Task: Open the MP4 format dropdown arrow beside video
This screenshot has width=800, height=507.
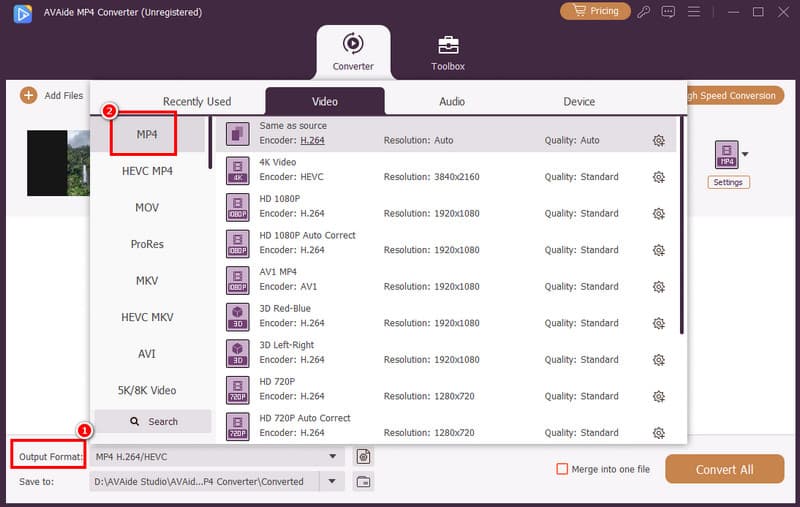Action: pyautogui.click(x=744, y=155)
